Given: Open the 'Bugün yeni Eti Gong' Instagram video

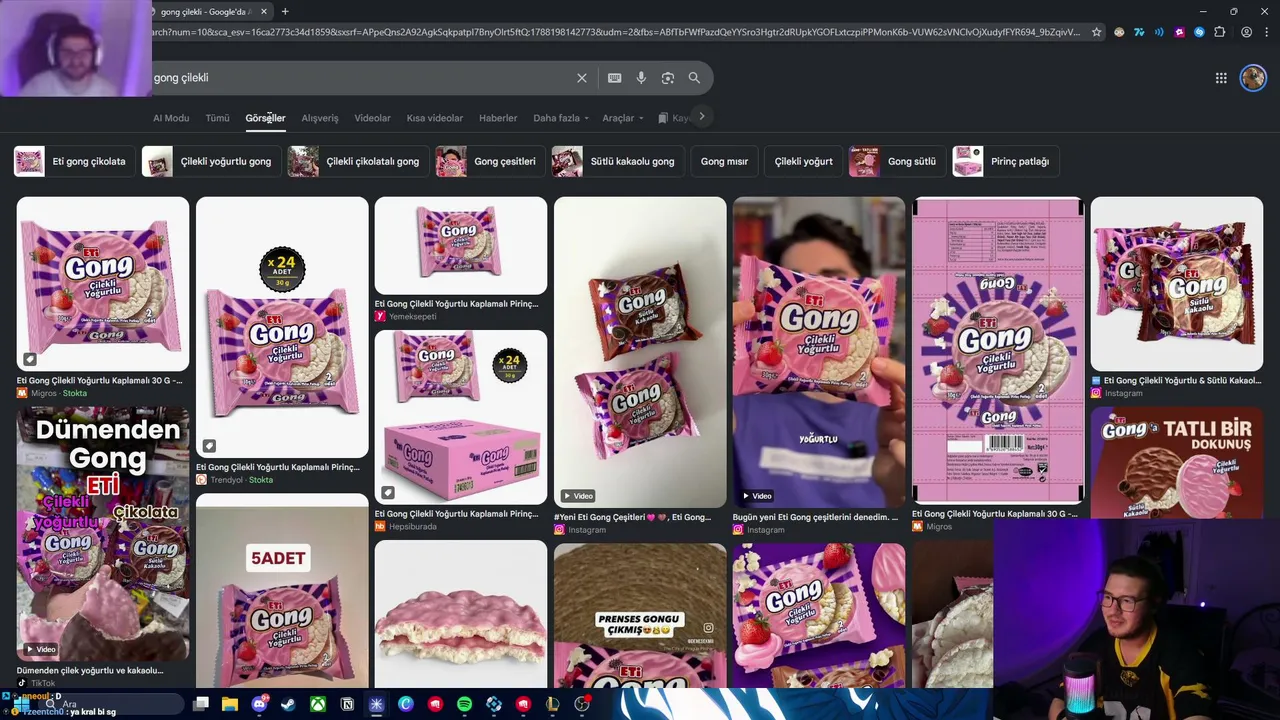Looking at the screenshot, I should pyautogui.click(x=819, y=352).
